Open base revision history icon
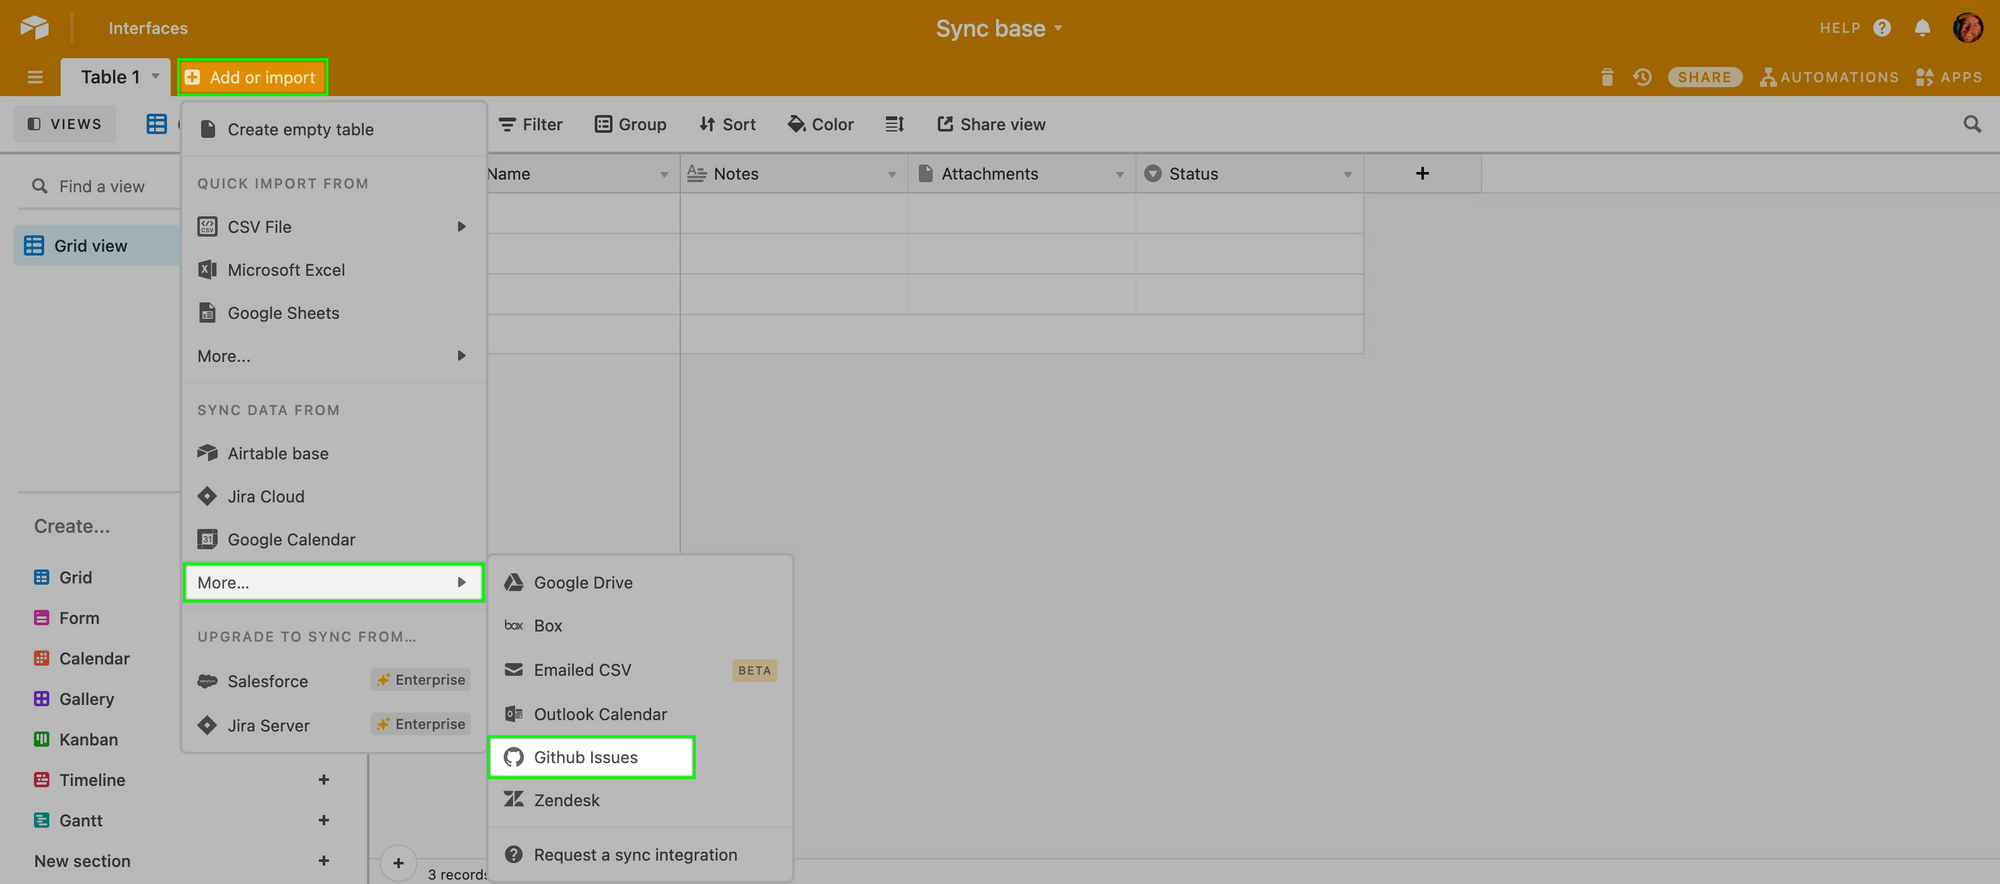The image size is (2000, 884). point(1642,77)
